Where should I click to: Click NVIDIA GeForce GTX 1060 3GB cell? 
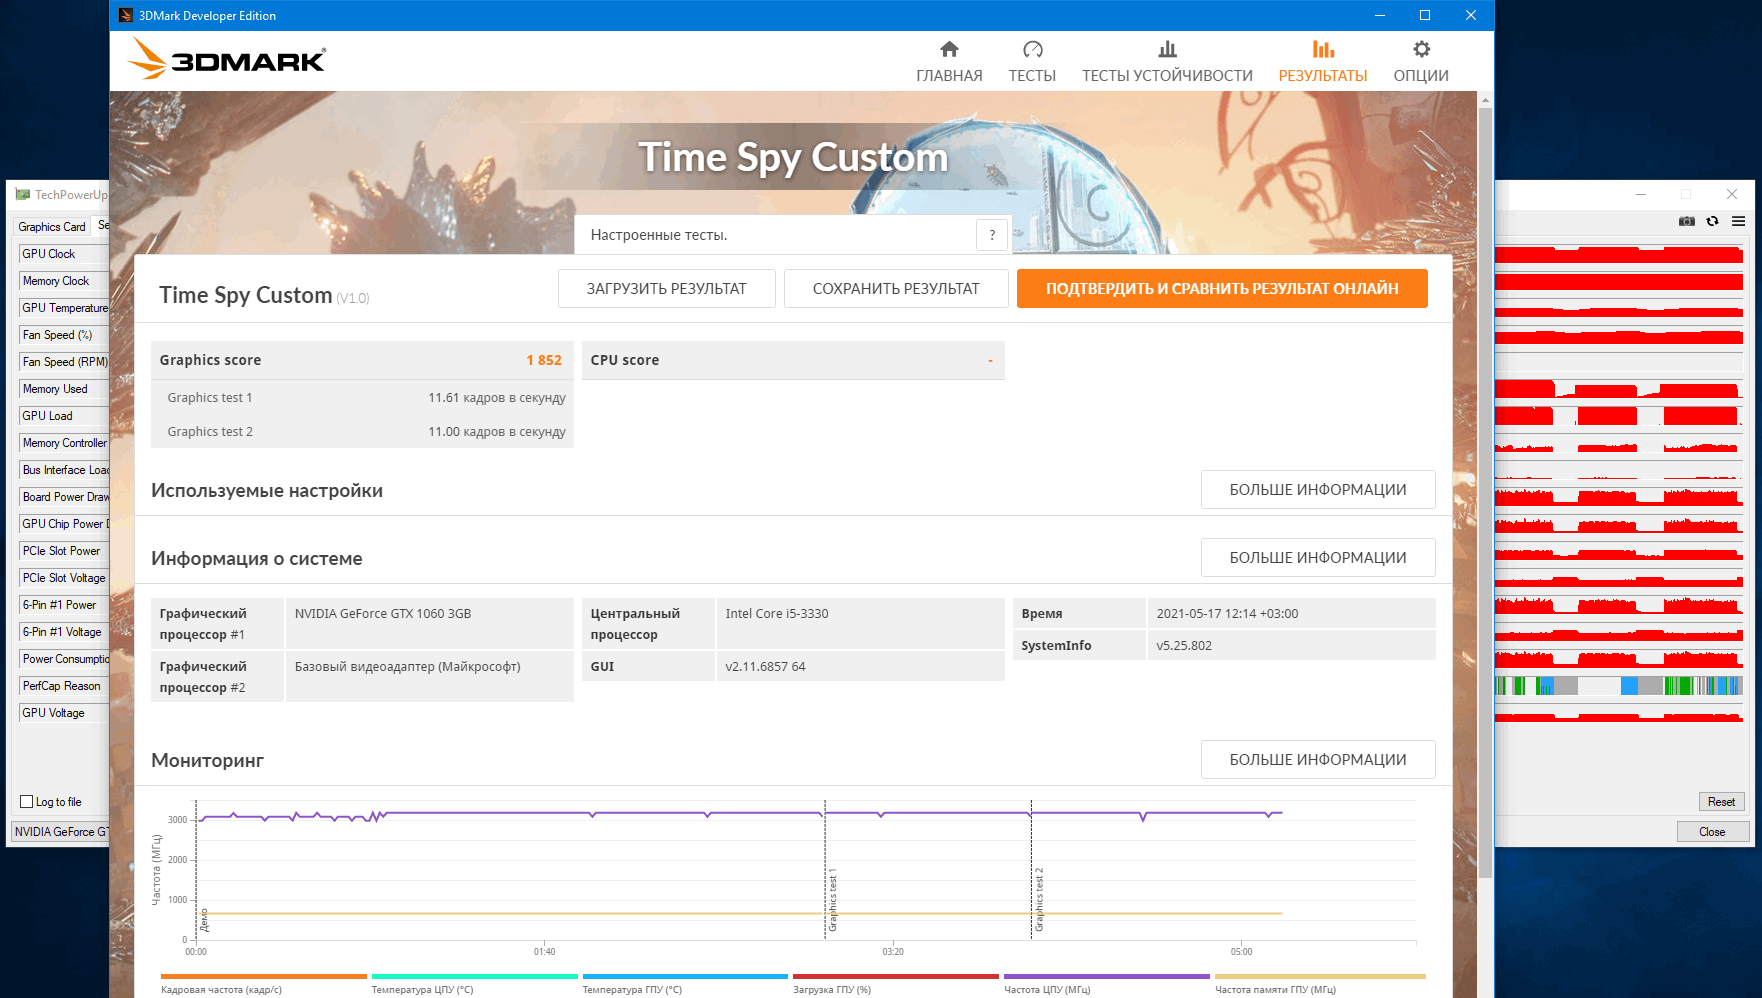pos(430,624)
